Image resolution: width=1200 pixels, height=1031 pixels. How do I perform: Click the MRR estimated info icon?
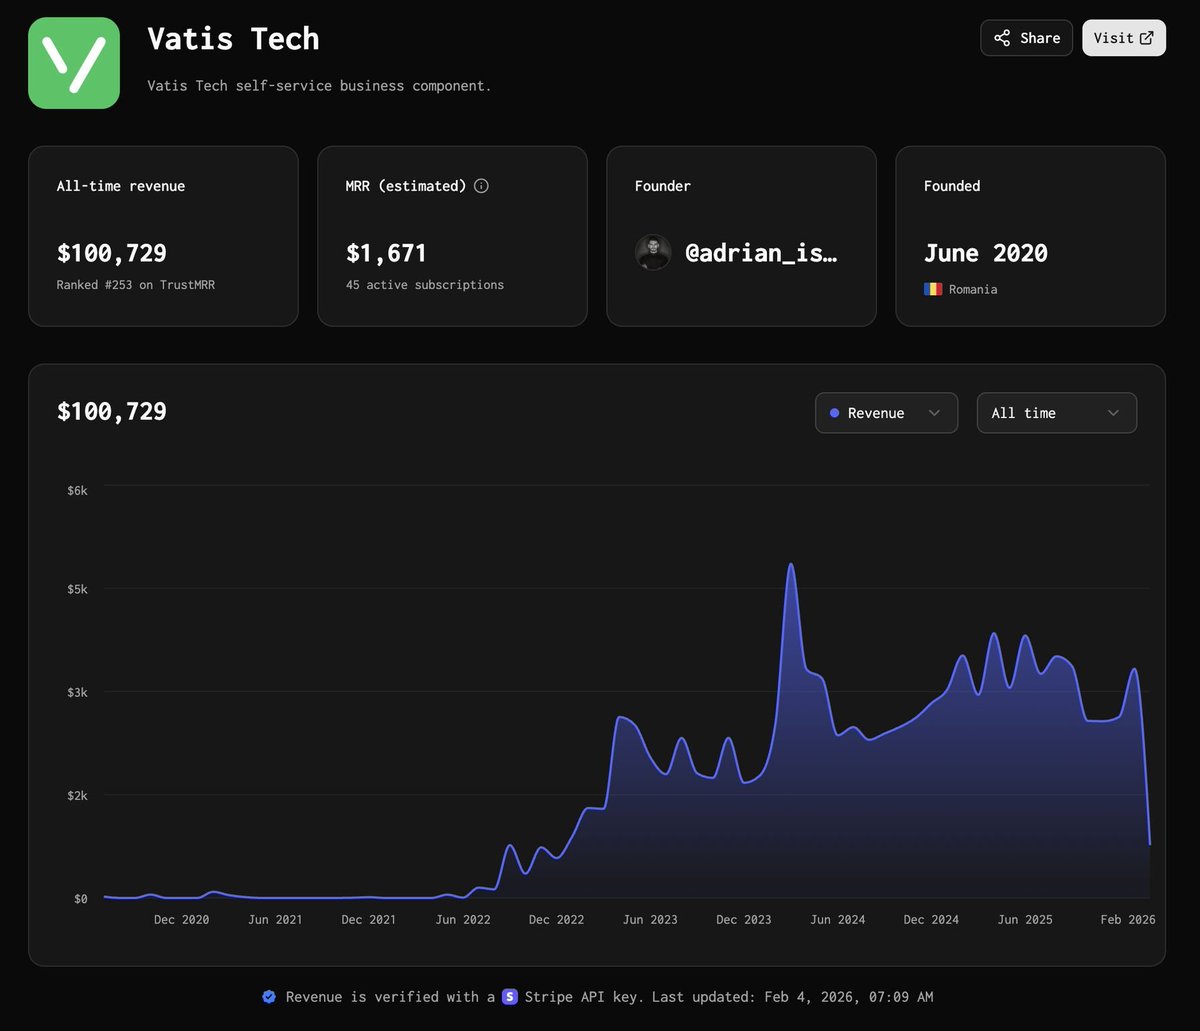481,186
